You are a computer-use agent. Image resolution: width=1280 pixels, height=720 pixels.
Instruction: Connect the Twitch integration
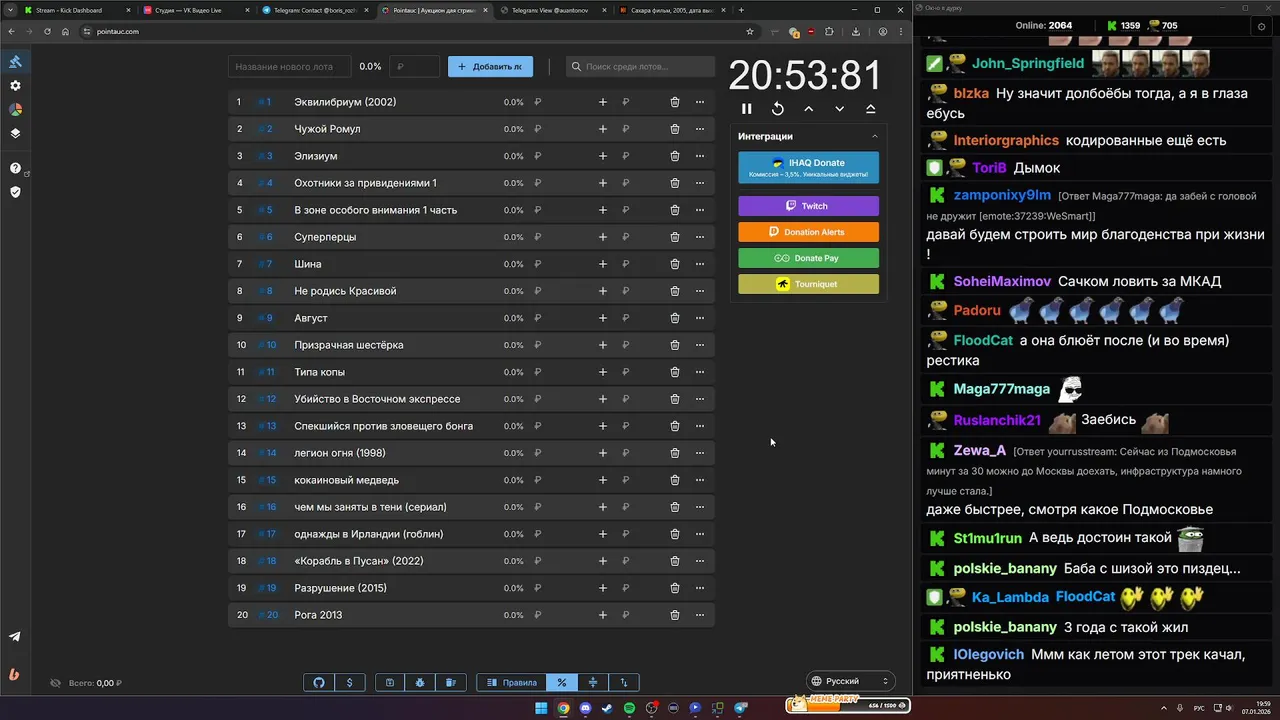(x=808, y=206)
